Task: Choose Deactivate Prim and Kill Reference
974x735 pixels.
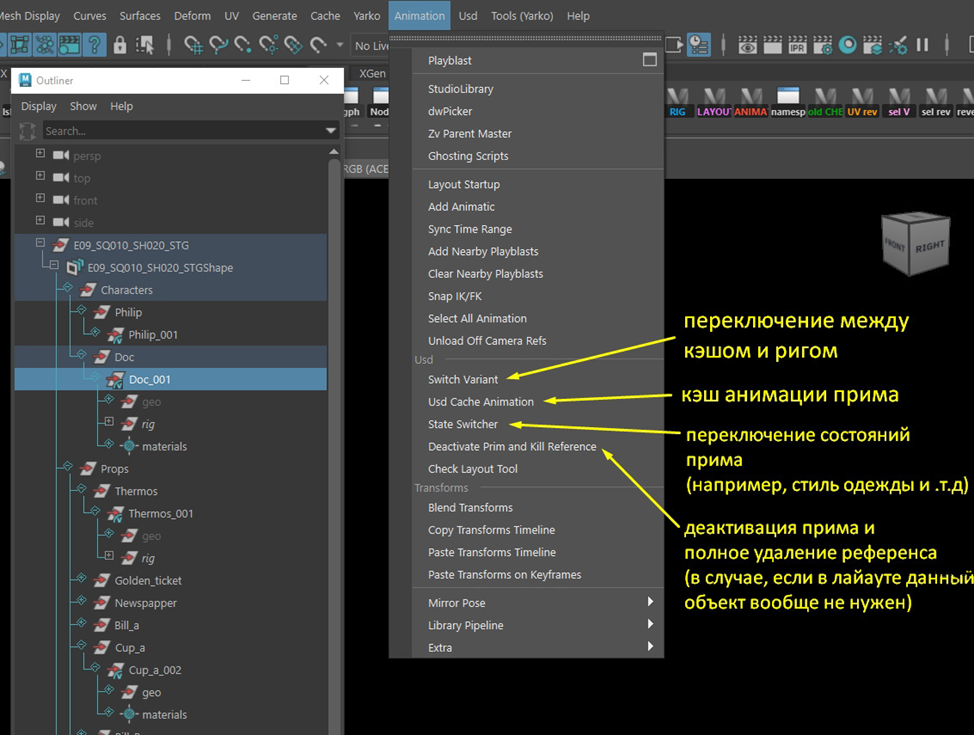Action: 539,447
